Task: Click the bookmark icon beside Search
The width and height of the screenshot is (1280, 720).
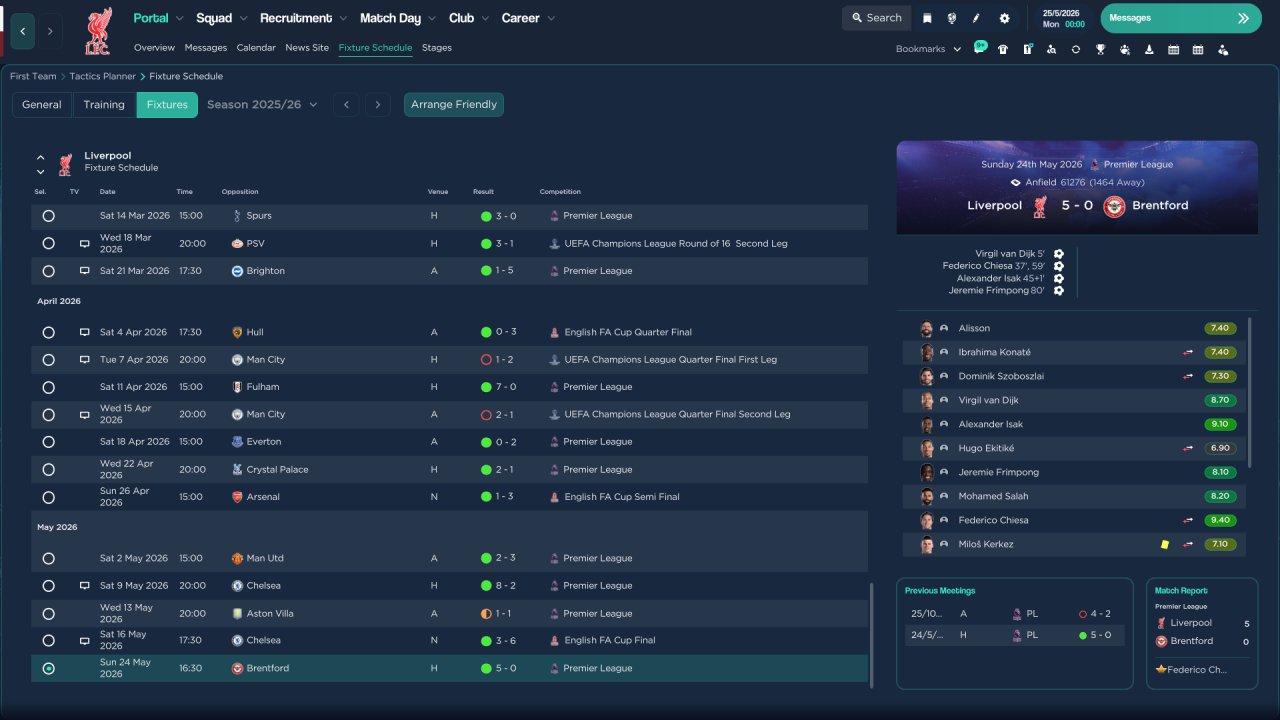Action: [x=927, y=18]
